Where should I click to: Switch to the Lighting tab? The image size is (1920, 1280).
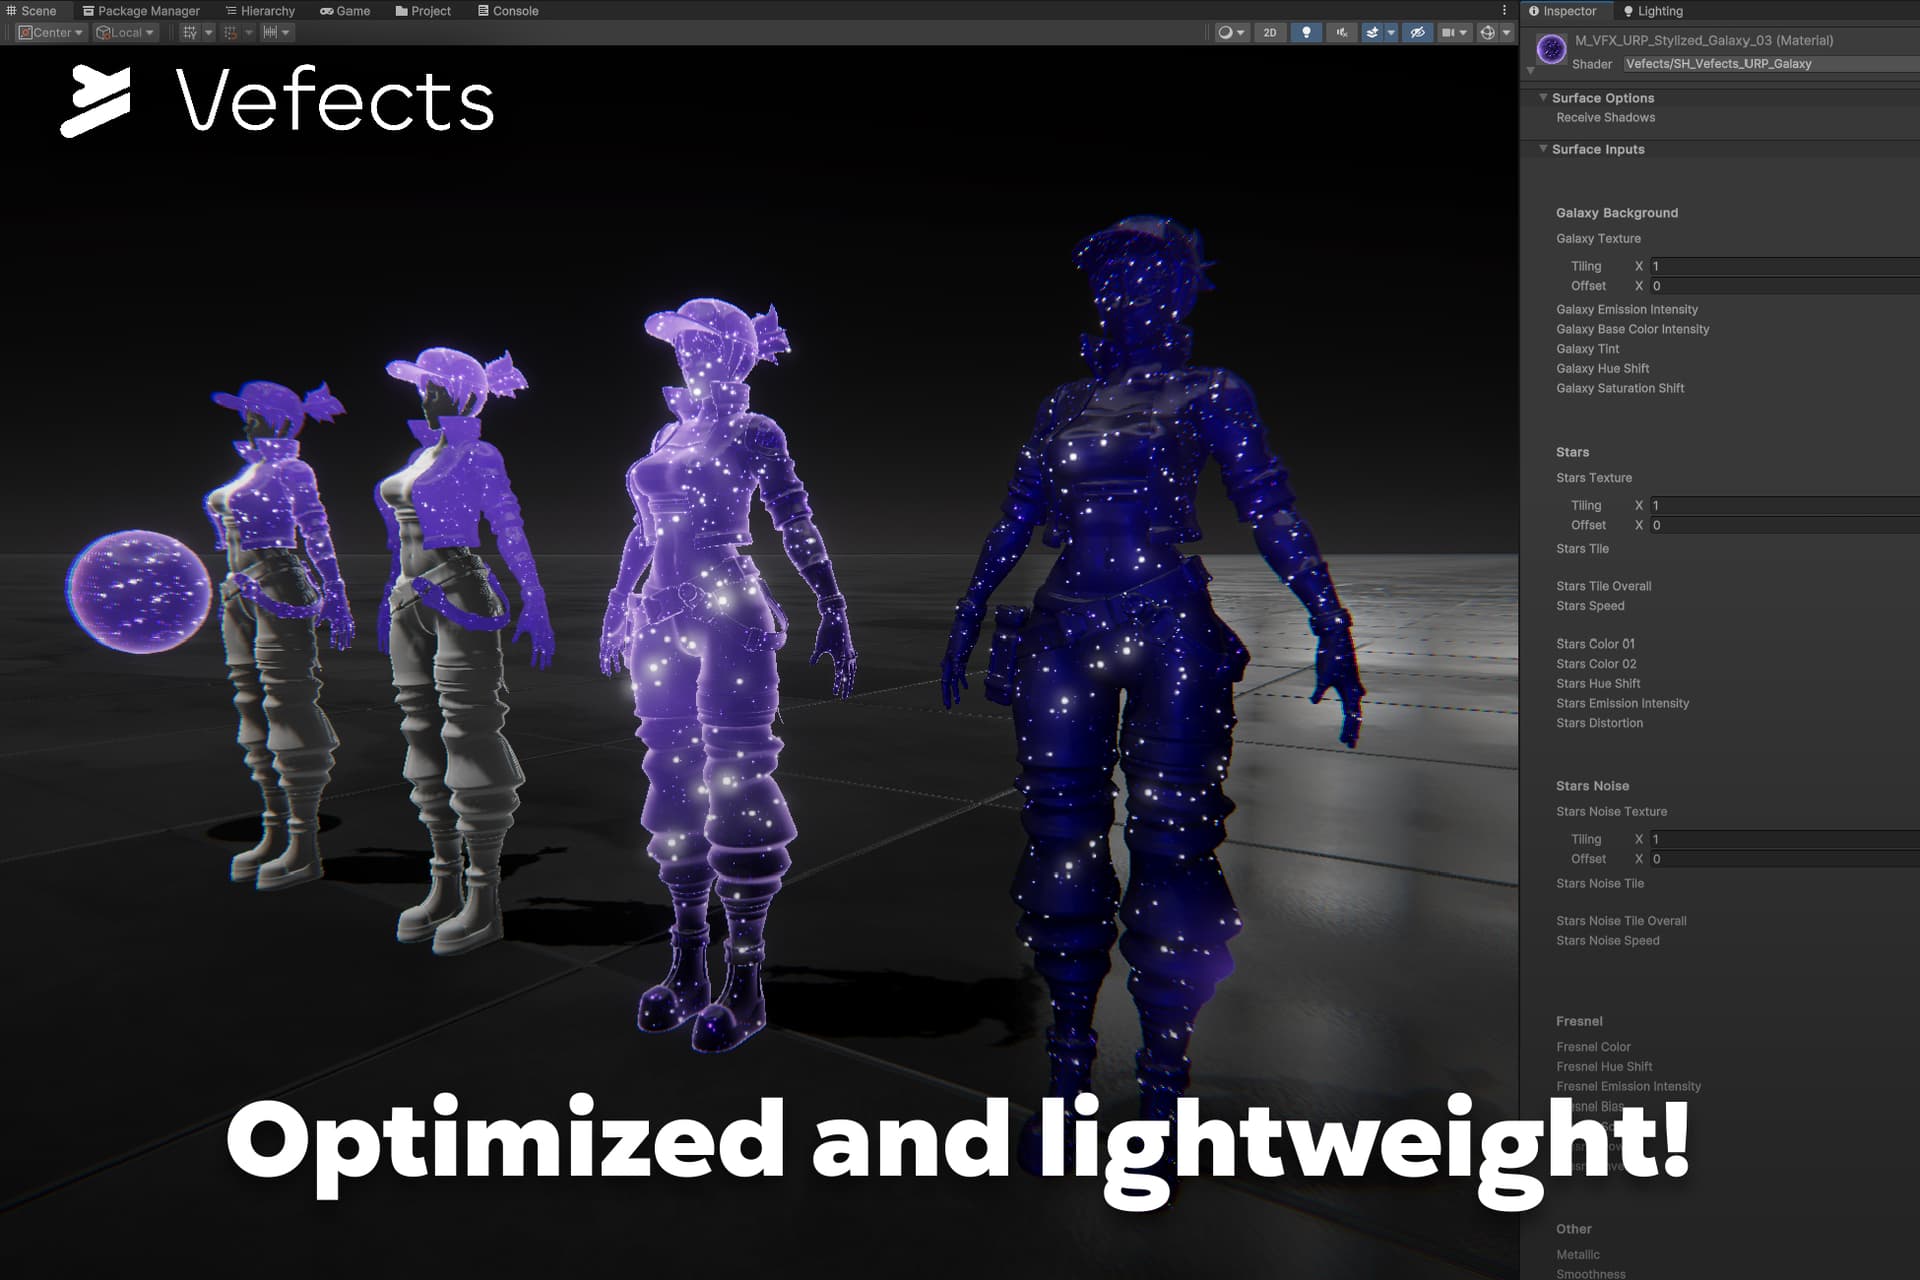1653,11
